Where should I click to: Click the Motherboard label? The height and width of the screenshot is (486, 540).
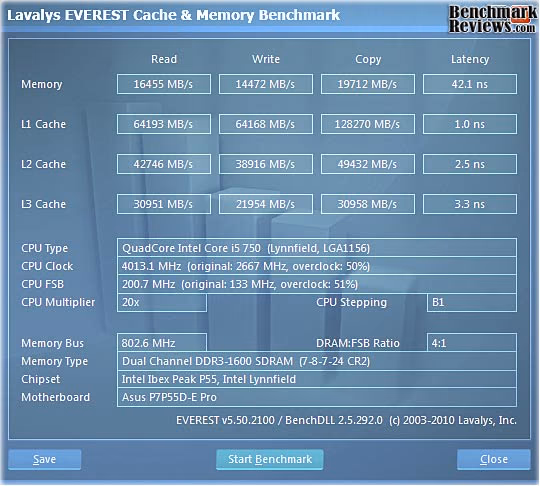click(x=55, y=397)
